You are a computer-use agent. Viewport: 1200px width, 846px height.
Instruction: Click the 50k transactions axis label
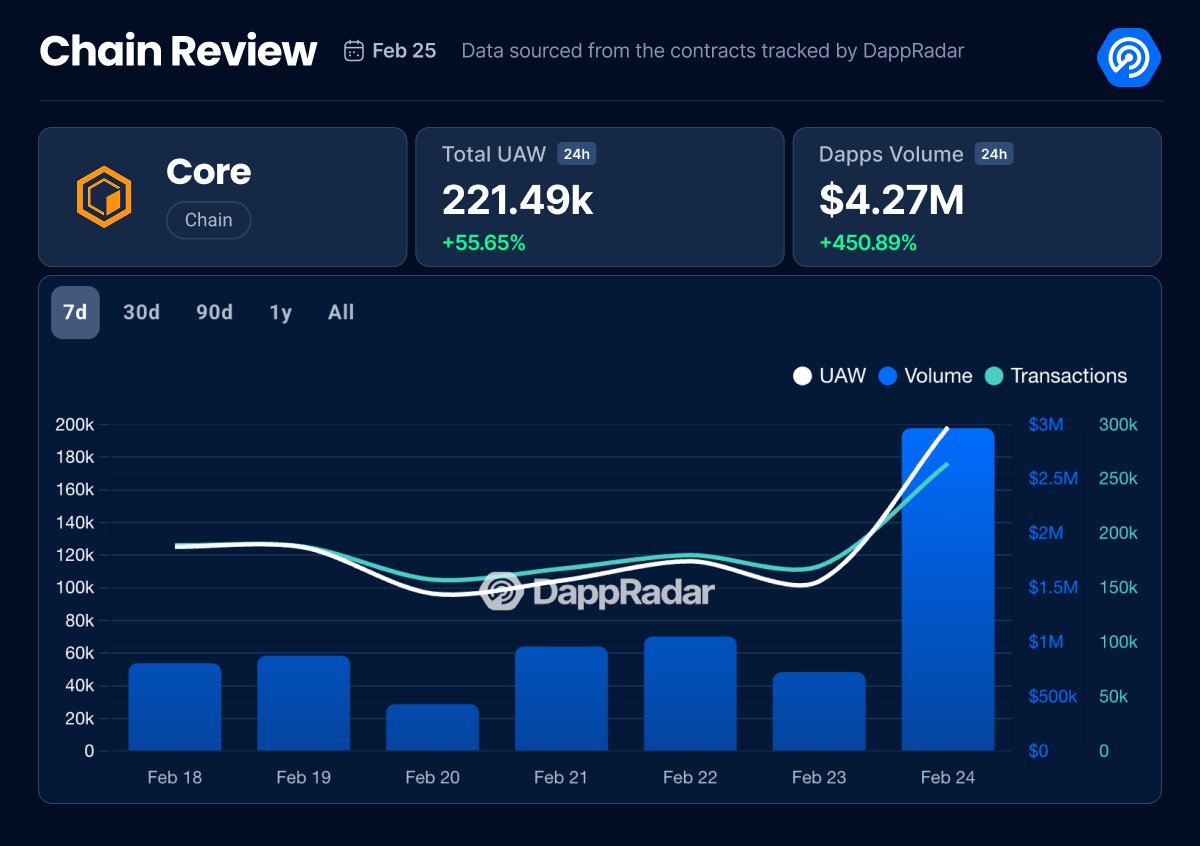point(1114,696)
